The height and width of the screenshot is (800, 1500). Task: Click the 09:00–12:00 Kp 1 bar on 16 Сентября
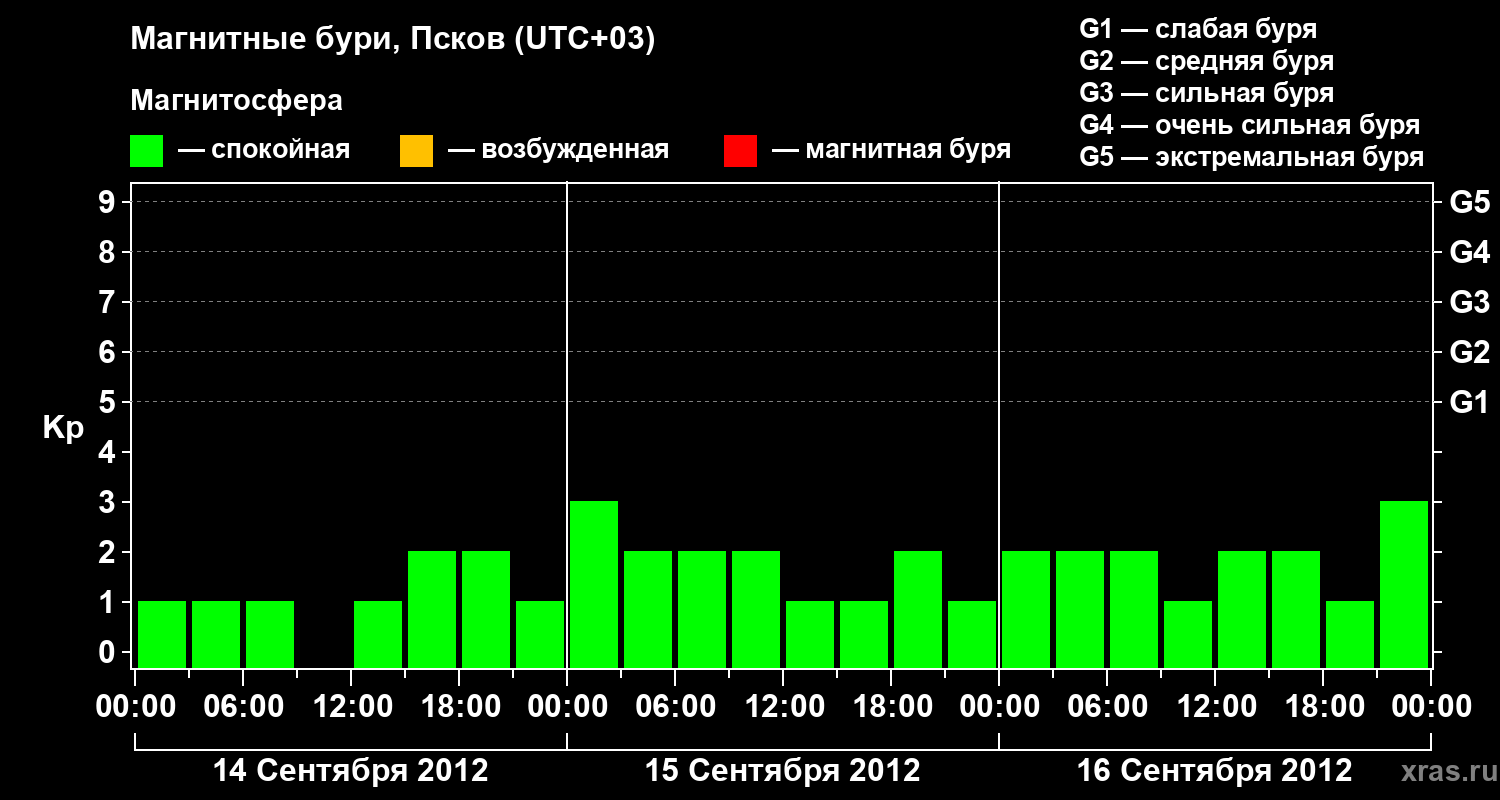[1188, 634]
